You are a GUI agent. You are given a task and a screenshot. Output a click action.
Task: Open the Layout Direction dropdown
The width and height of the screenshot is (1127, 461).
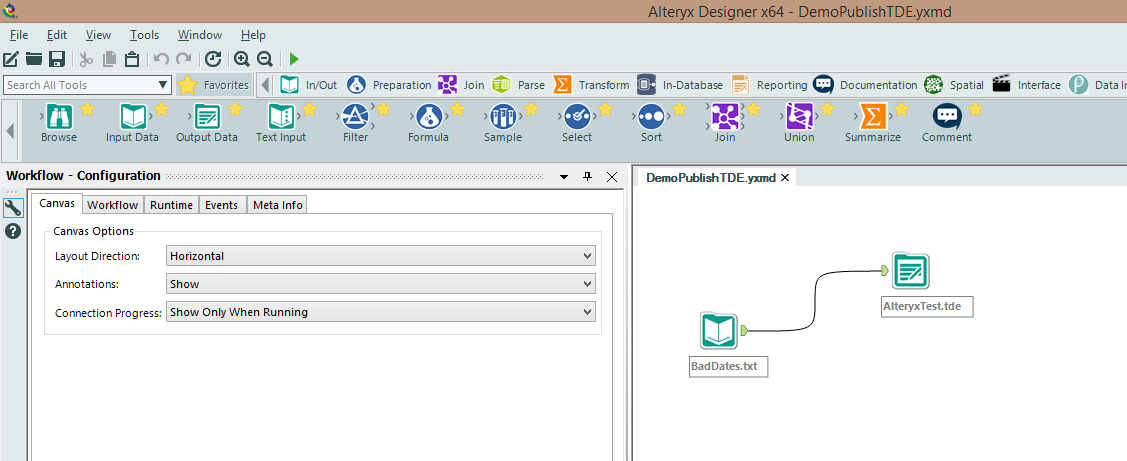(x=381, y=256)
